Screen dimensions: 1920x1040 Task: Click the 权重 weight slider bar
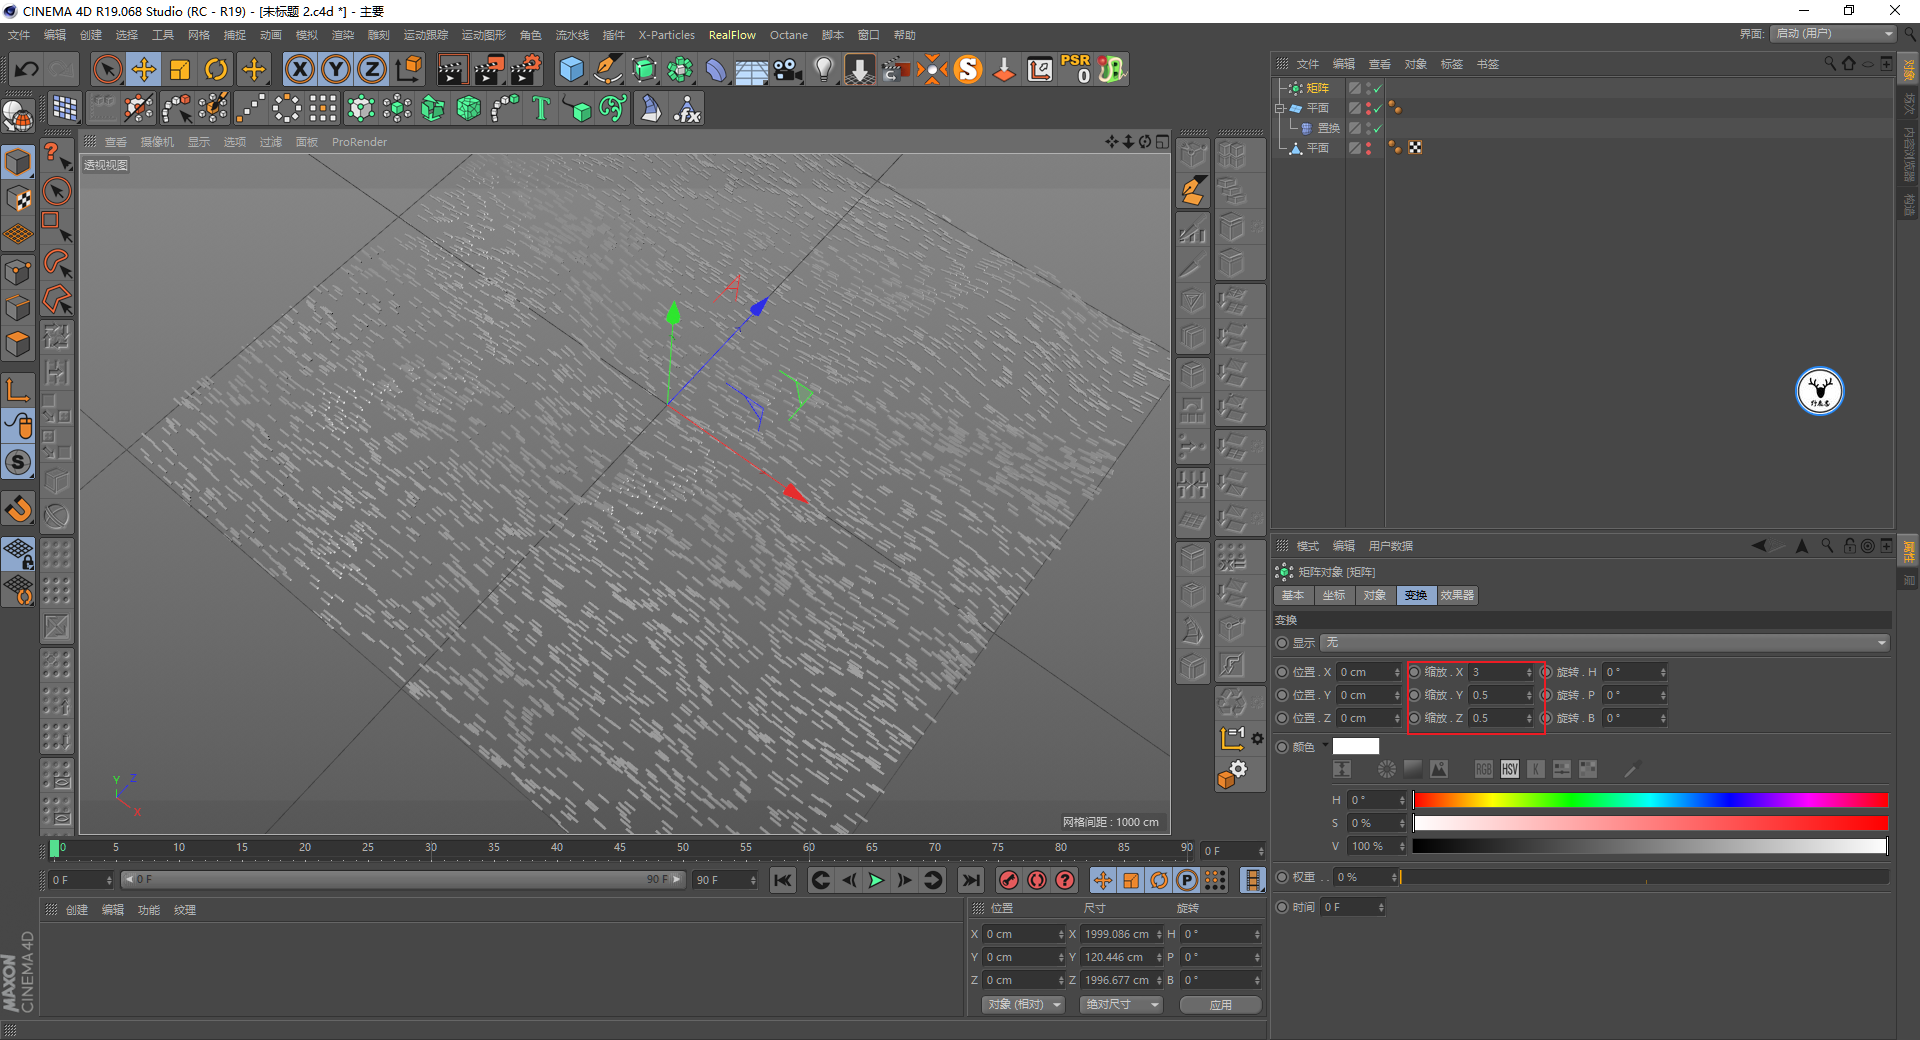coord(1644,877)
